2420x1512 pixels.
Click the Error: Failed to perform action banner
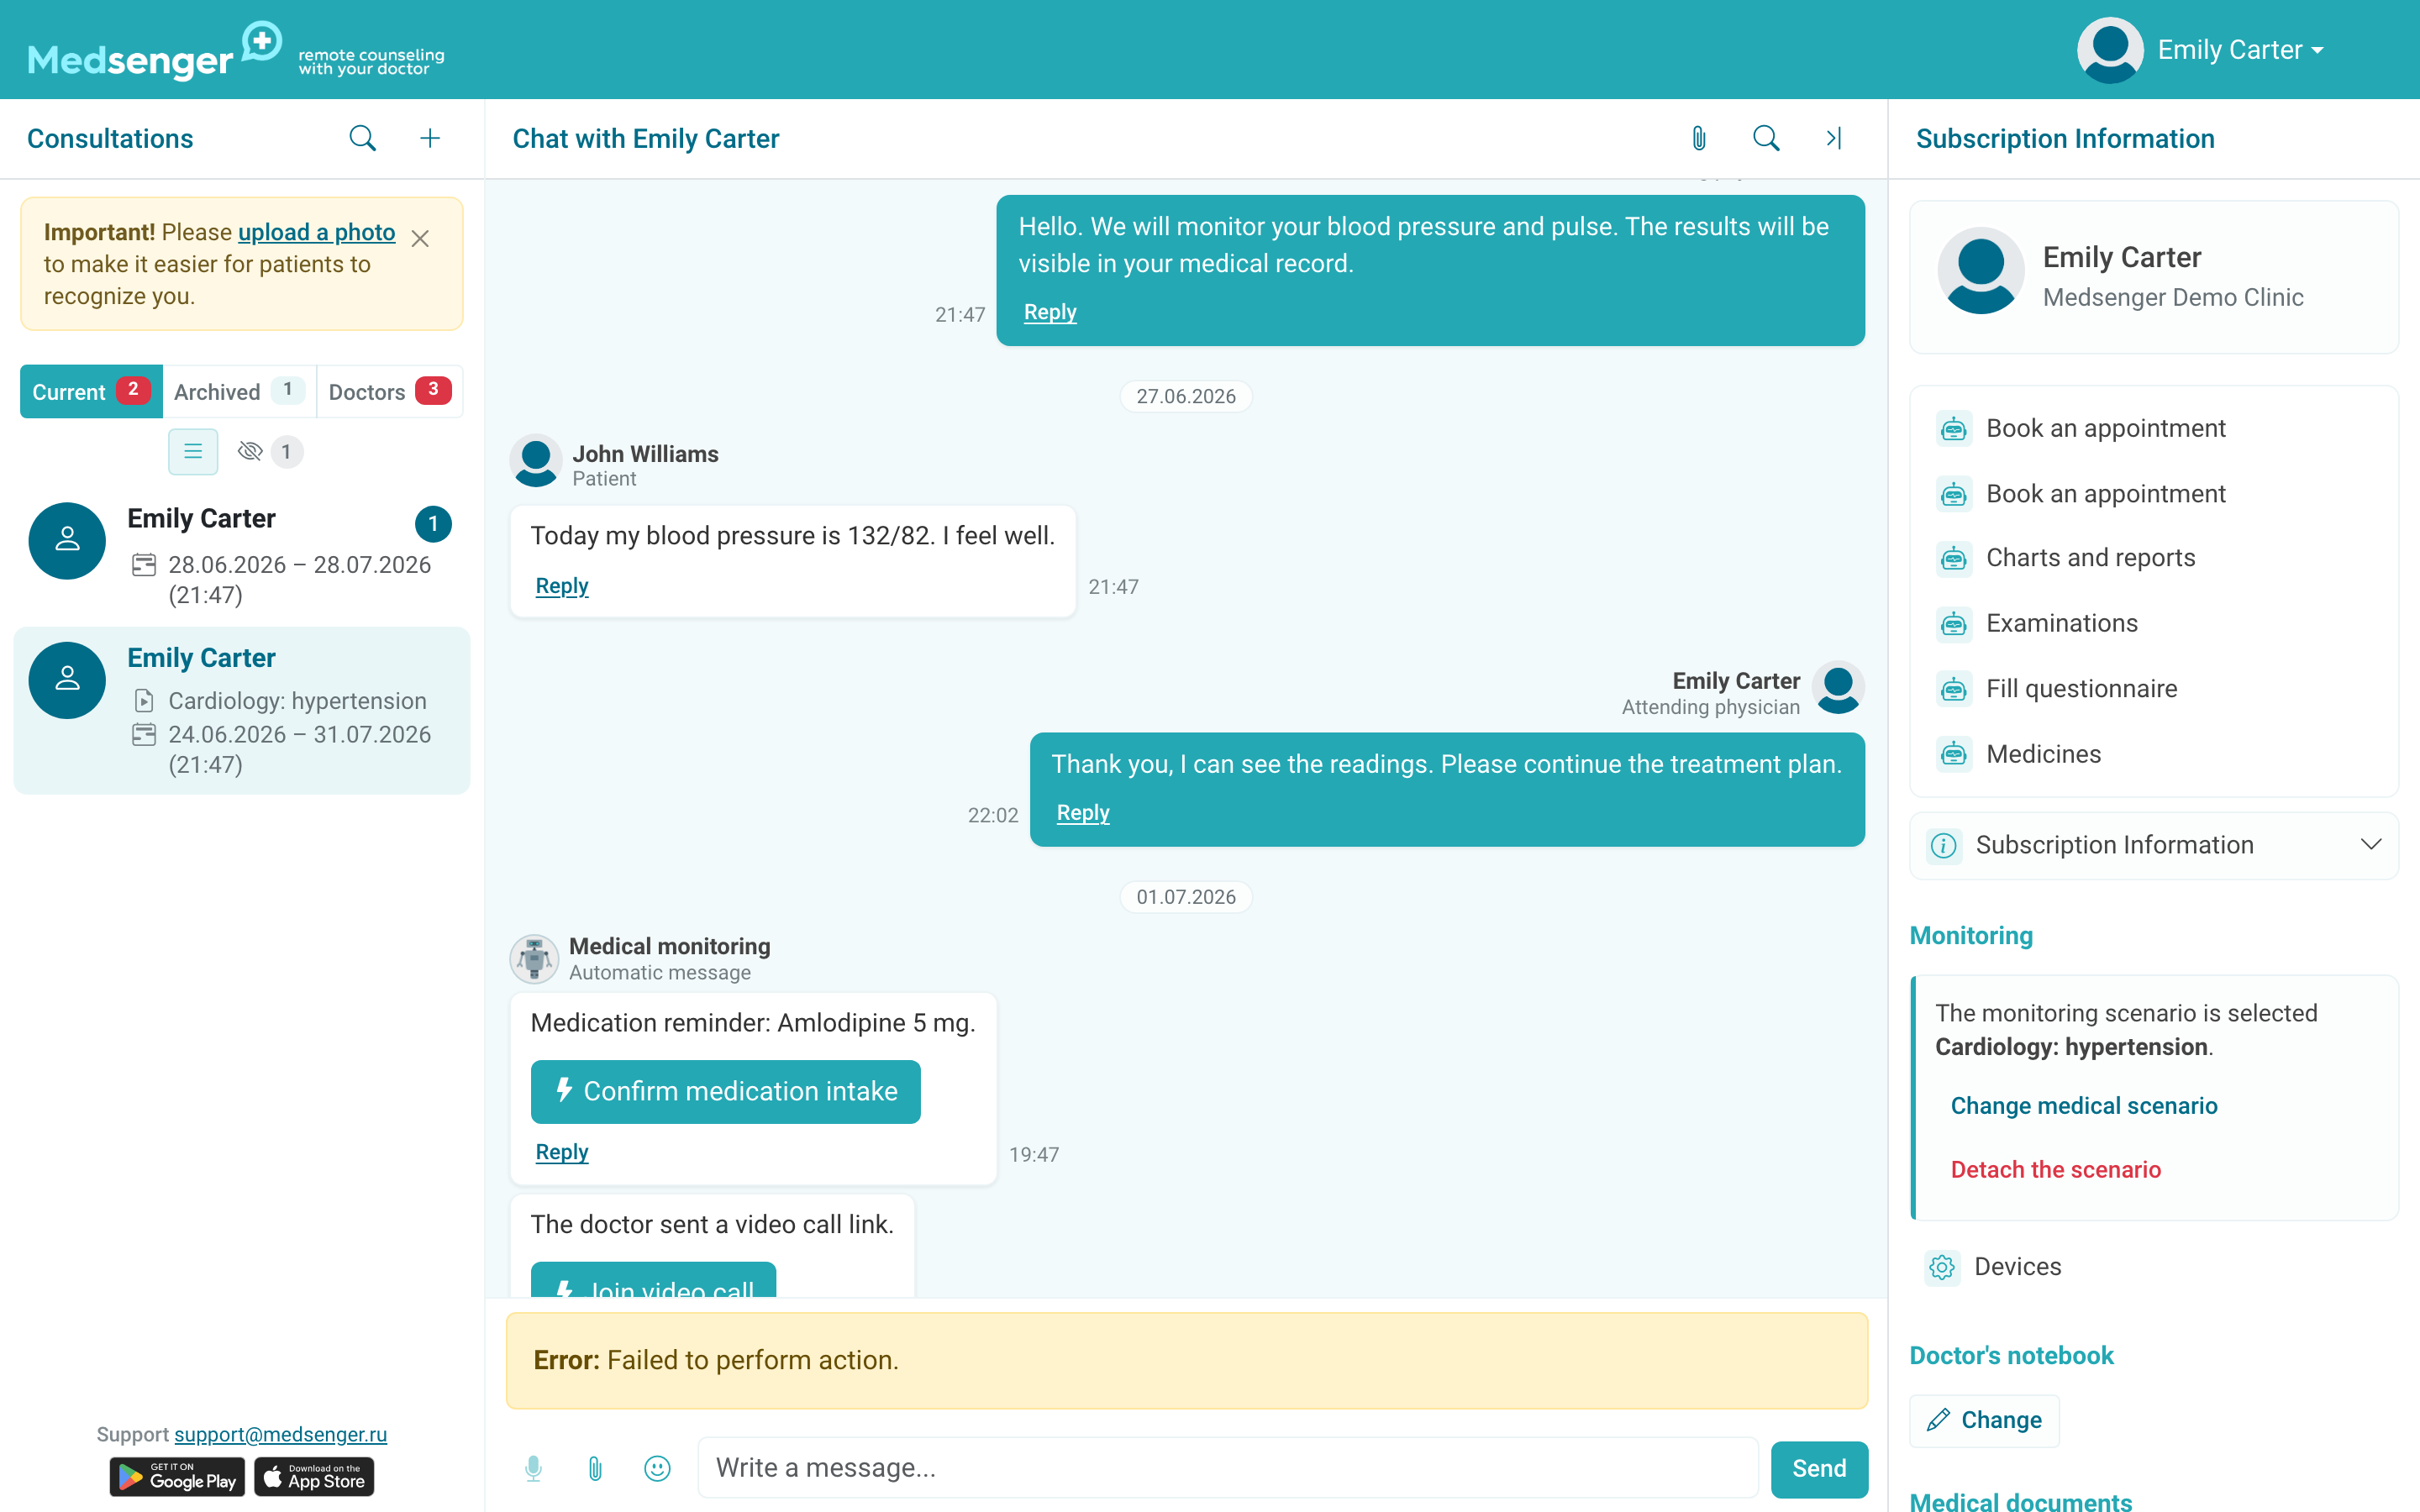point(1187,1361)
